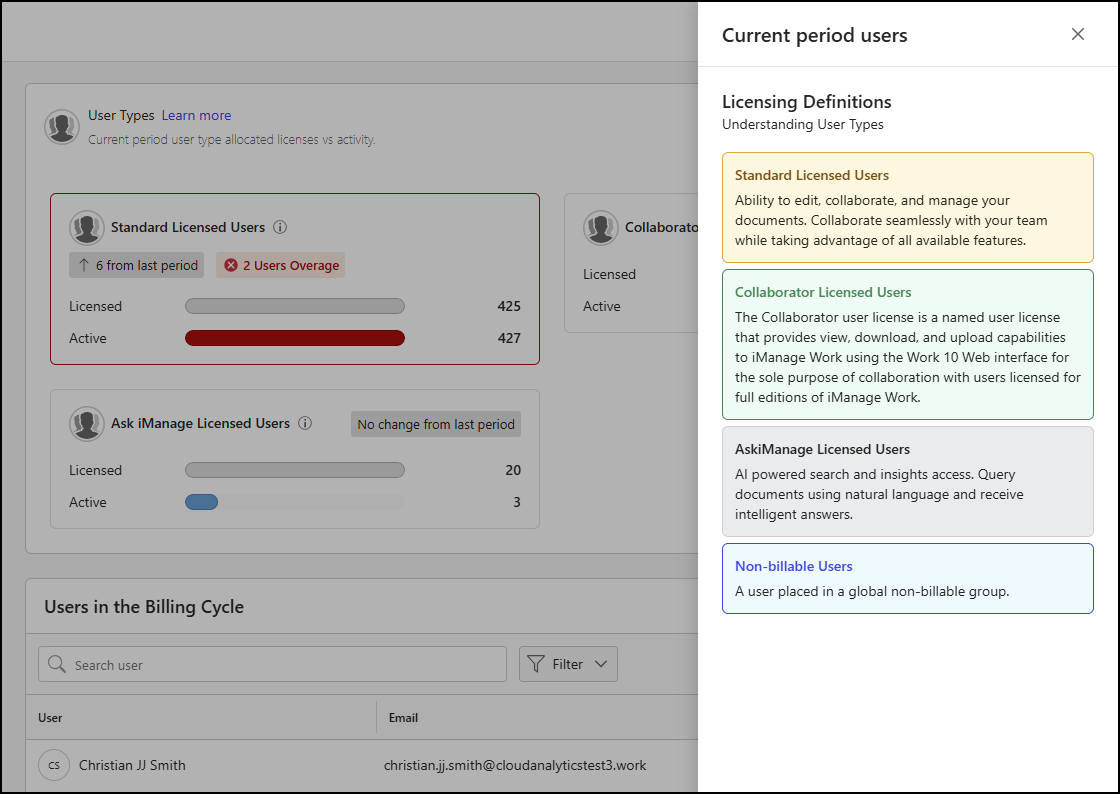Select the AskiManage Licensed Users definition card

(907, 481)
